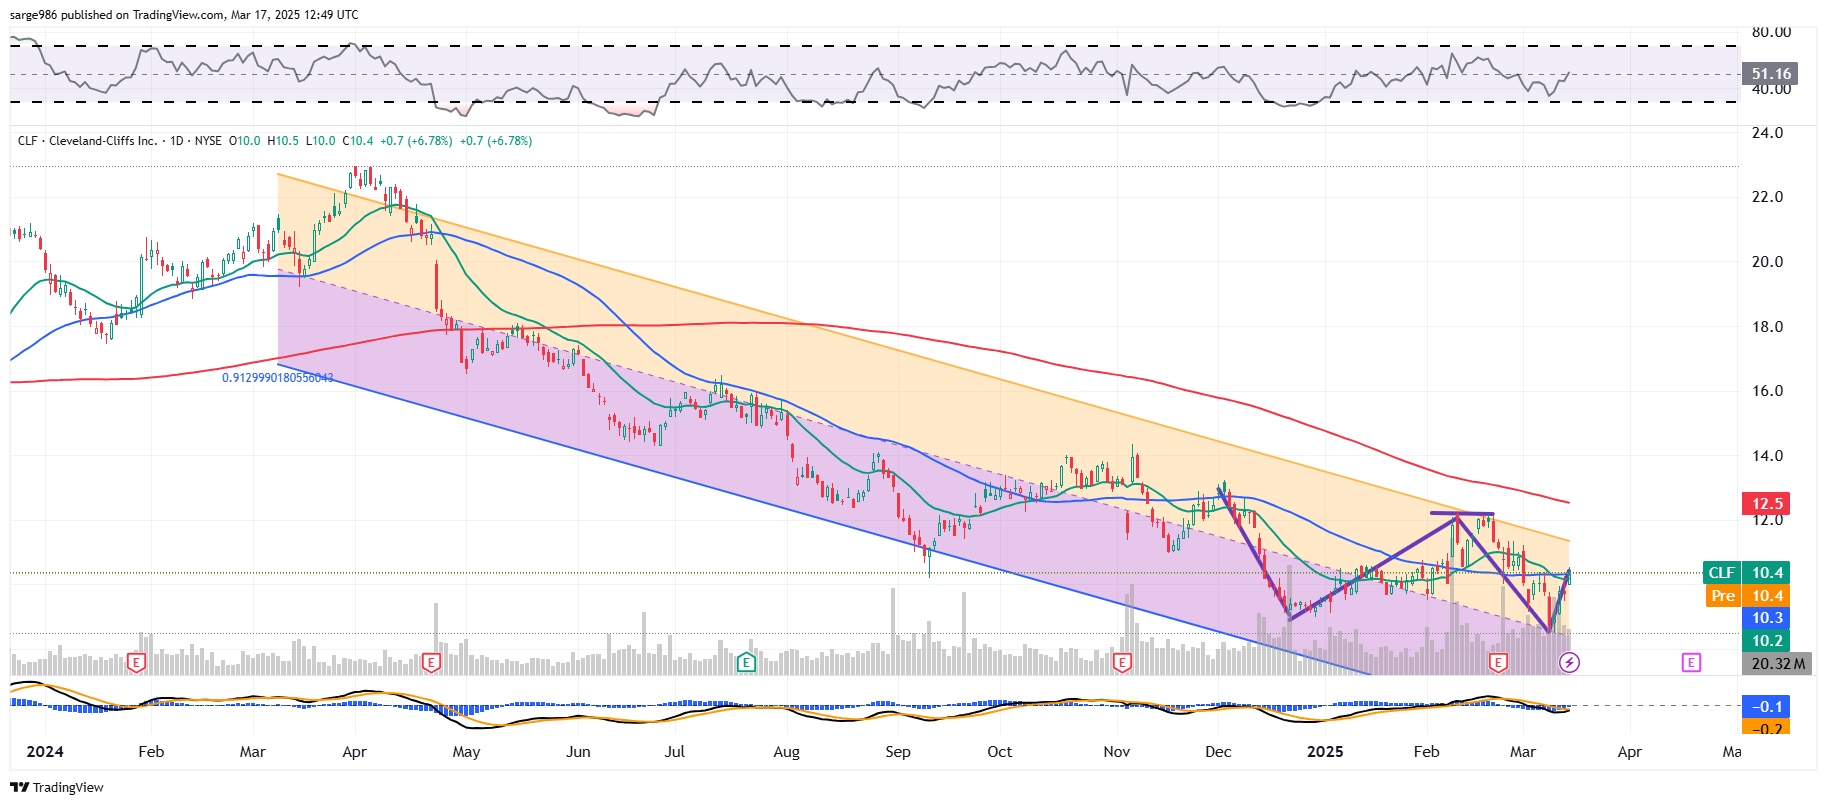Click the TradingView logo at bottom left
Viewport: 1827px width, 805px height.
click(57, 787)
